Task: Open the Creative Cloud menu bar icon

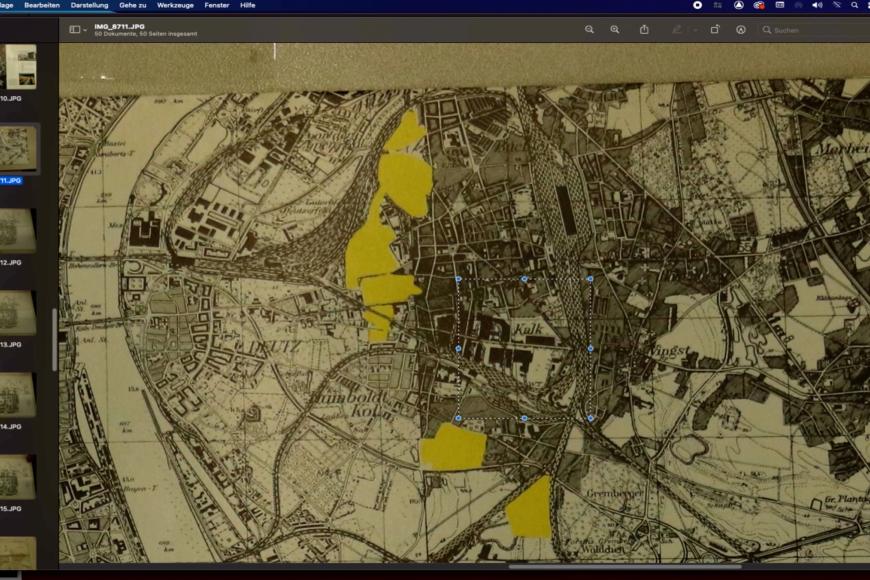Action: pos(759,5)
